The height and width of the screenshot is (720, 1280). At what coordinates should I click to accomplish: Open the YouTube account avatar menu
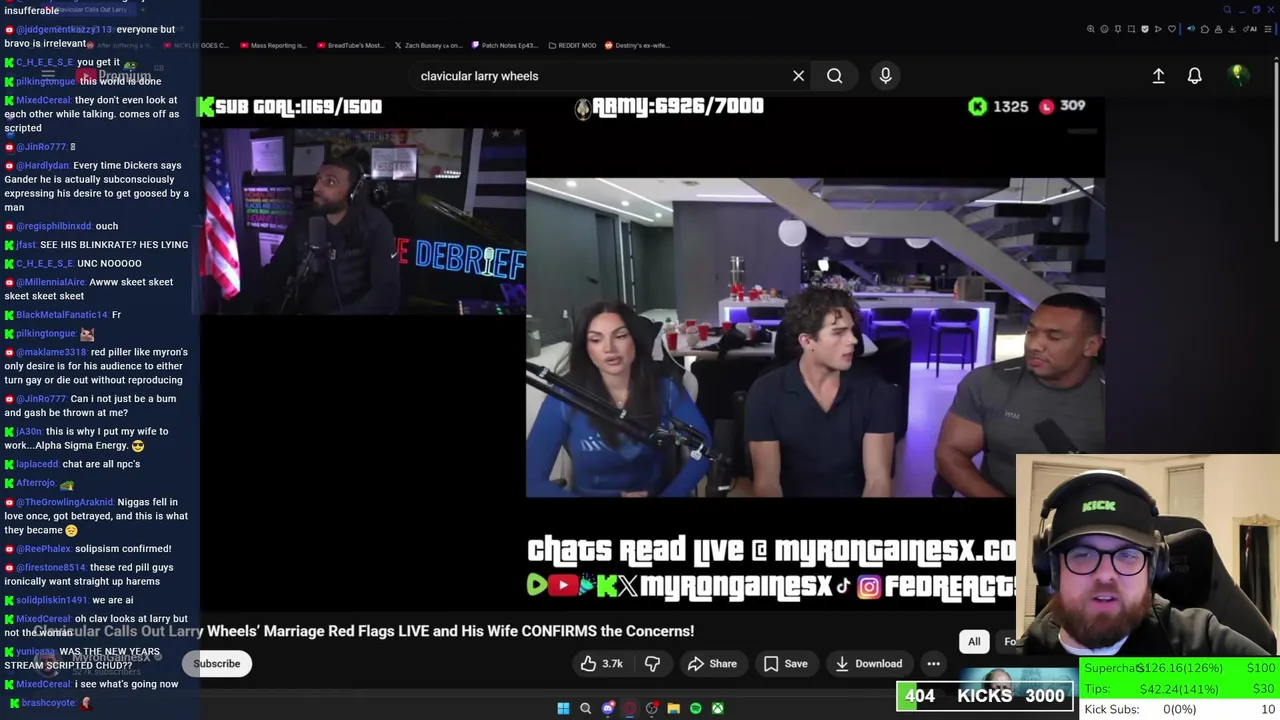[1237, 75]
